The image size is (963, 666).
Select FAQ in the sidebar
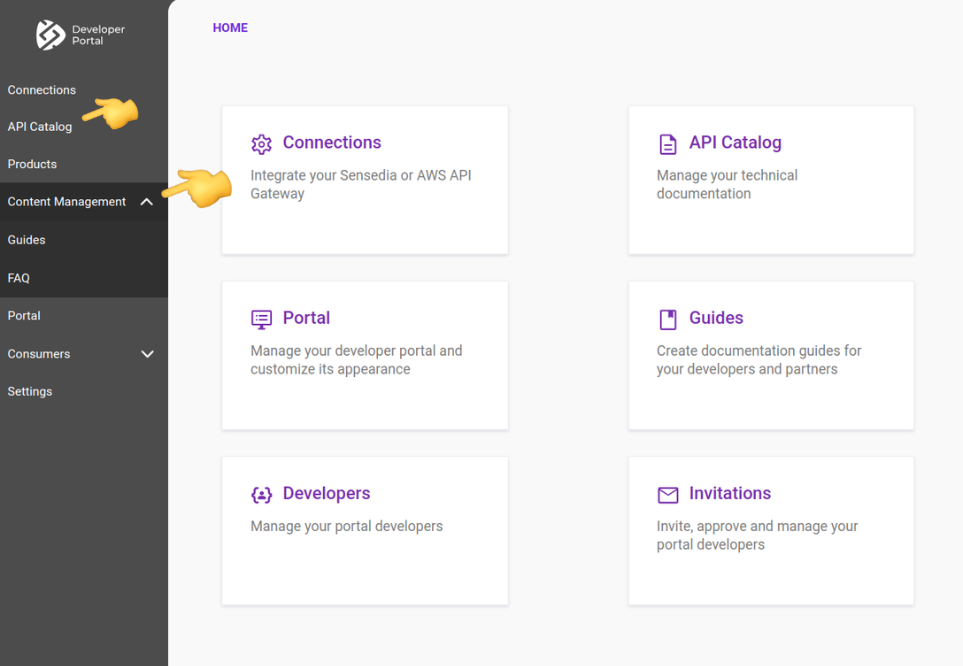(x=18, y=277)
